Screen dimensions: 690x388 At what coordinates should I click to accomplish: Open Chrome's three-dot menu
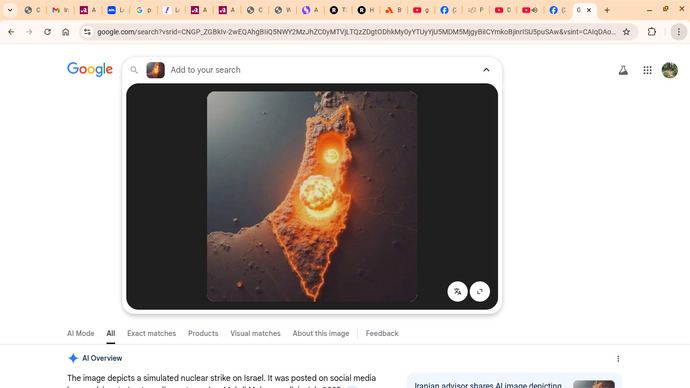point(679,32)
